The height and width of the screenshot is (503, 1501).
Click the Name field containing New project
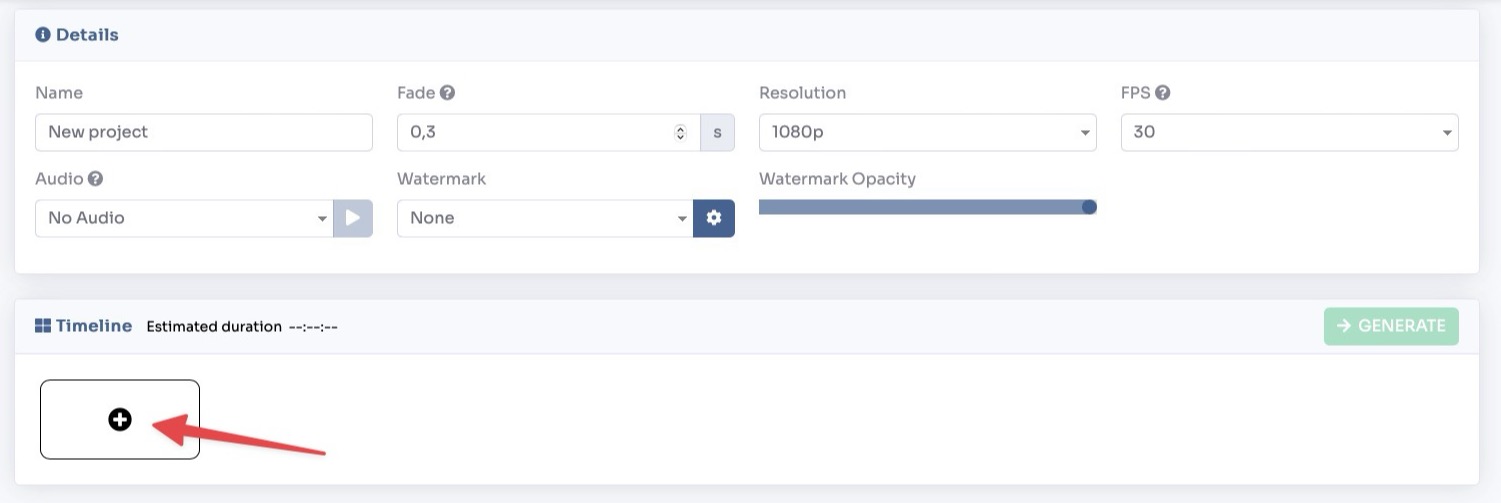(x=203, y=132)
